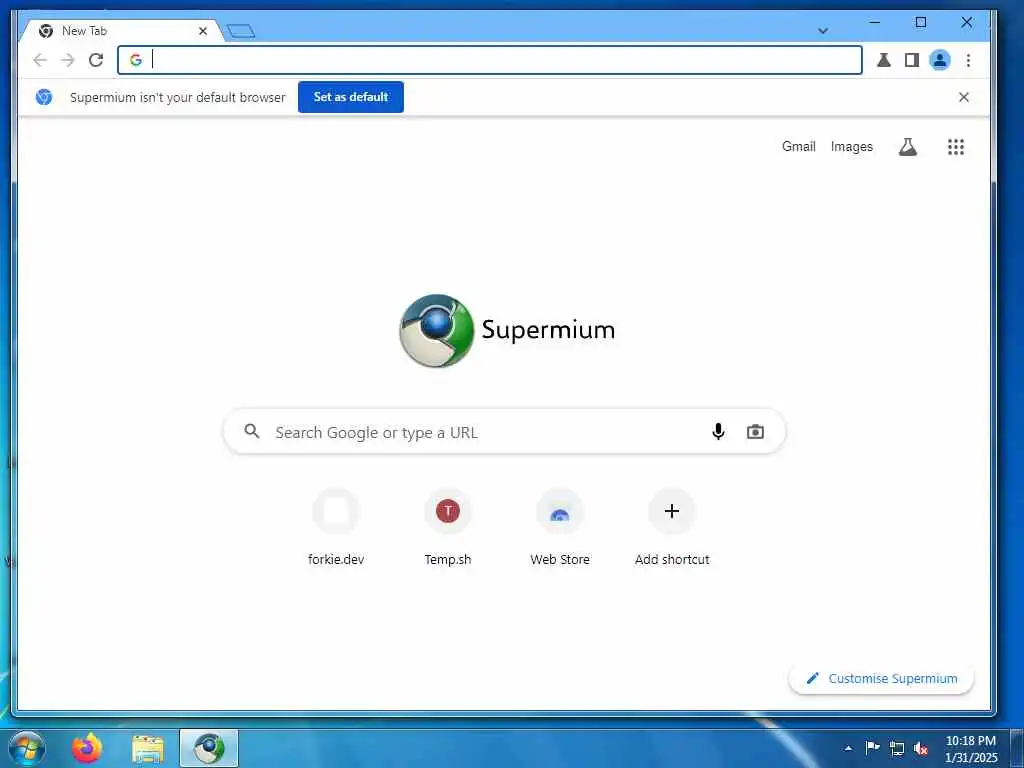Image resolution: width=1024 pixels, height=768 pixels.
Task: Click the forward navigation arrow
Action: tap(68, 60)
